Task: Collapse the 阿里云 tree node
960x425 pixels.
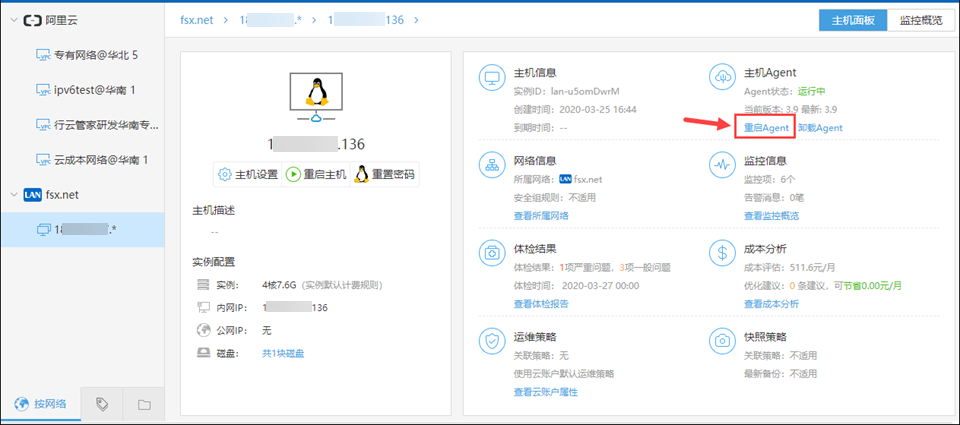Action: [x=13, y=20]
